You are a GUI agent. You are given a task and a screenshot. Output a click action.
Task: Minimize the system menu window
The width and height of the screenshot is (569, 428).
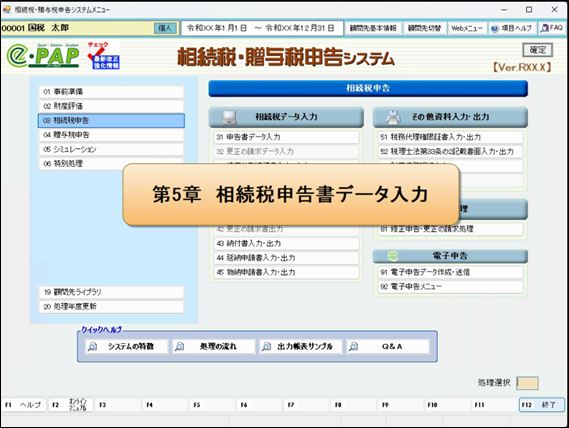(x=504, y=10)
